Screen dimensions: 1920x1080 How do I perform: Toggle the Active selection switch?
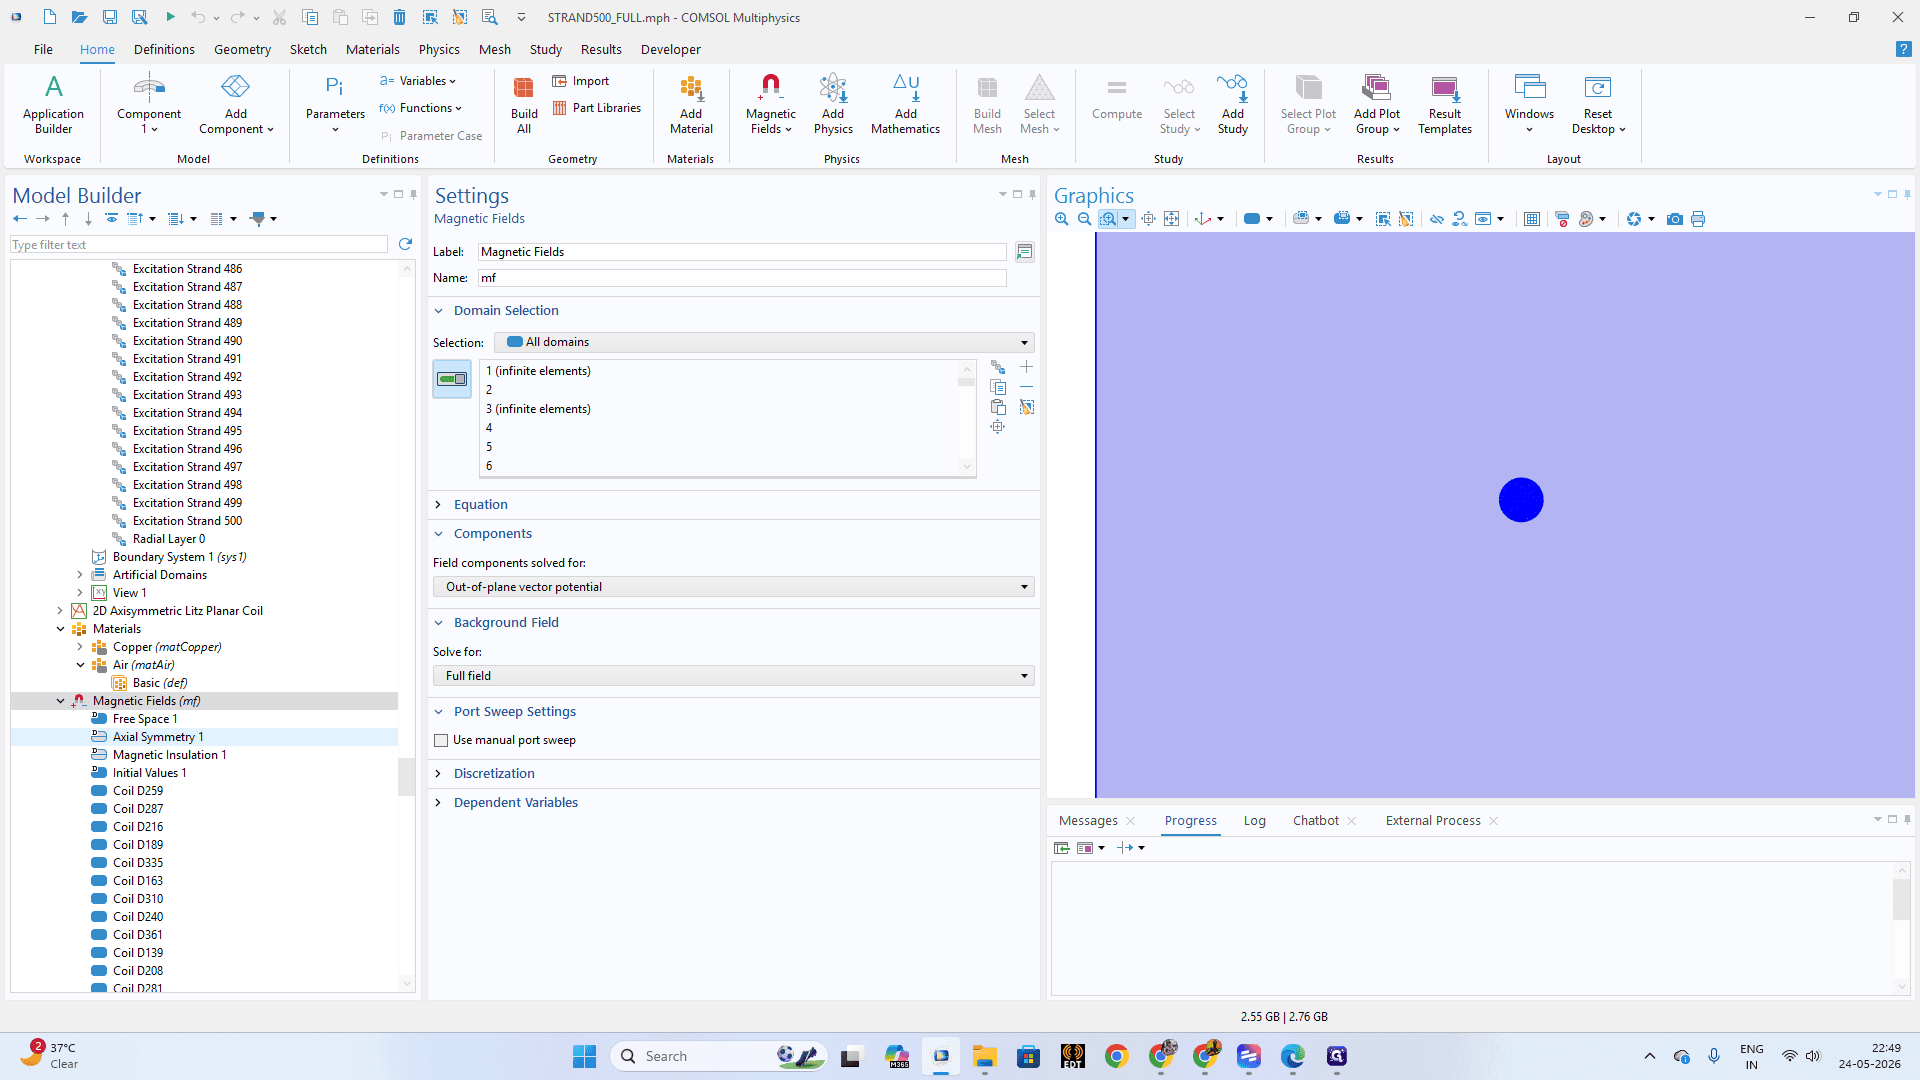click(452, 379)
